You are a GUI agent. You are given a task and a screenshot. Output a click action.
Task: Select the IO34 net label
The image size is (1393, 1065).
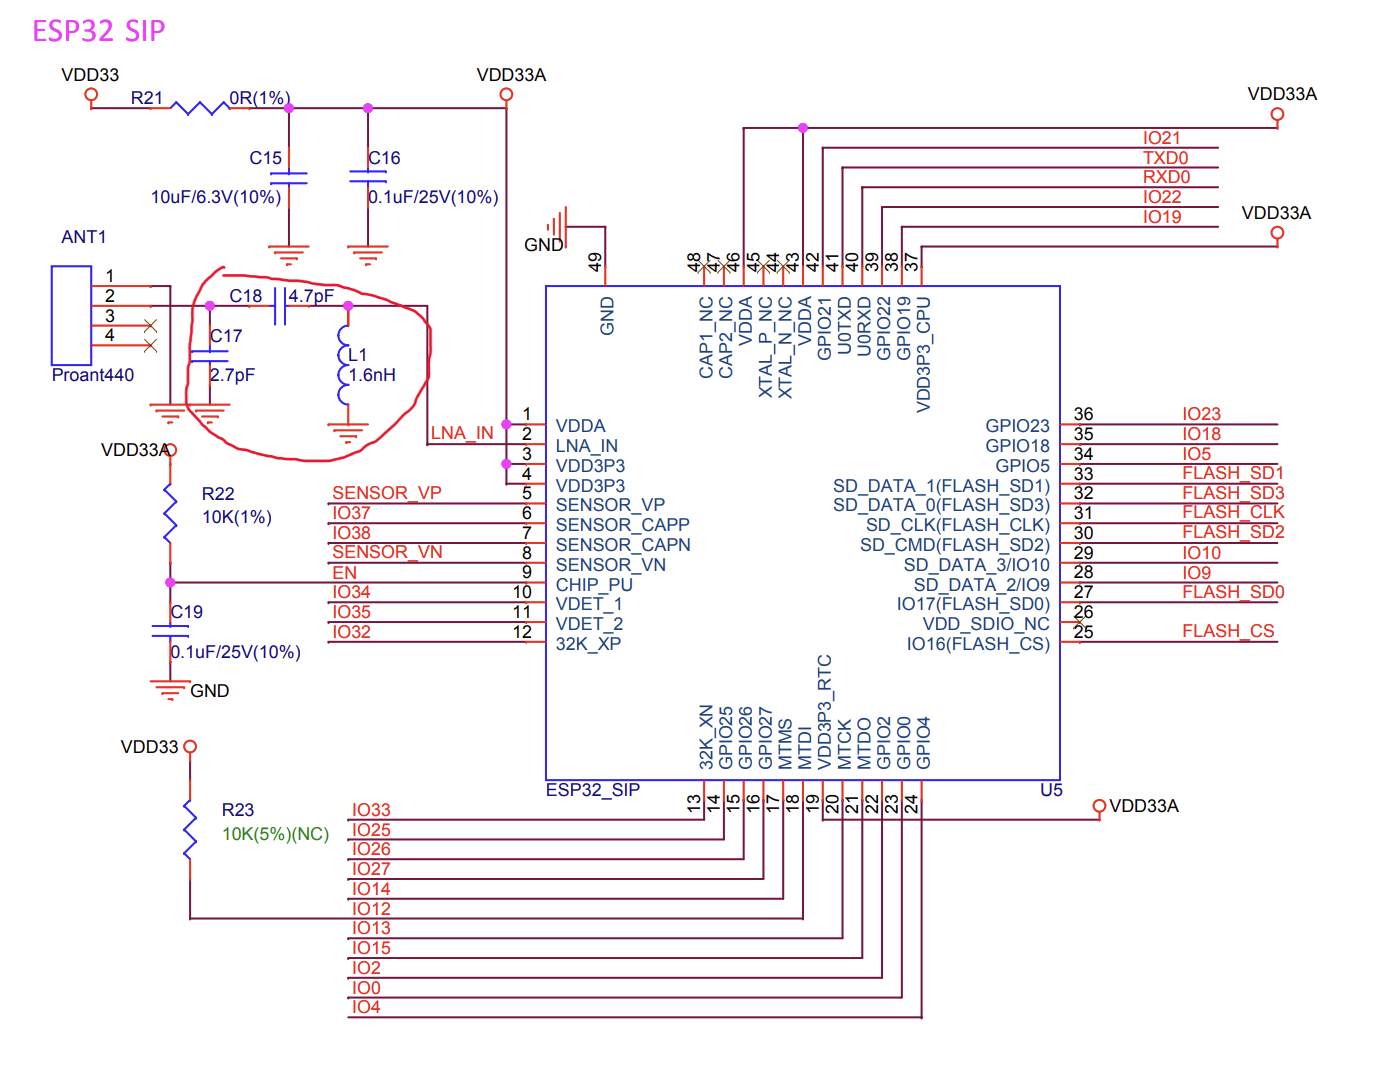click(x=351, y=592)
